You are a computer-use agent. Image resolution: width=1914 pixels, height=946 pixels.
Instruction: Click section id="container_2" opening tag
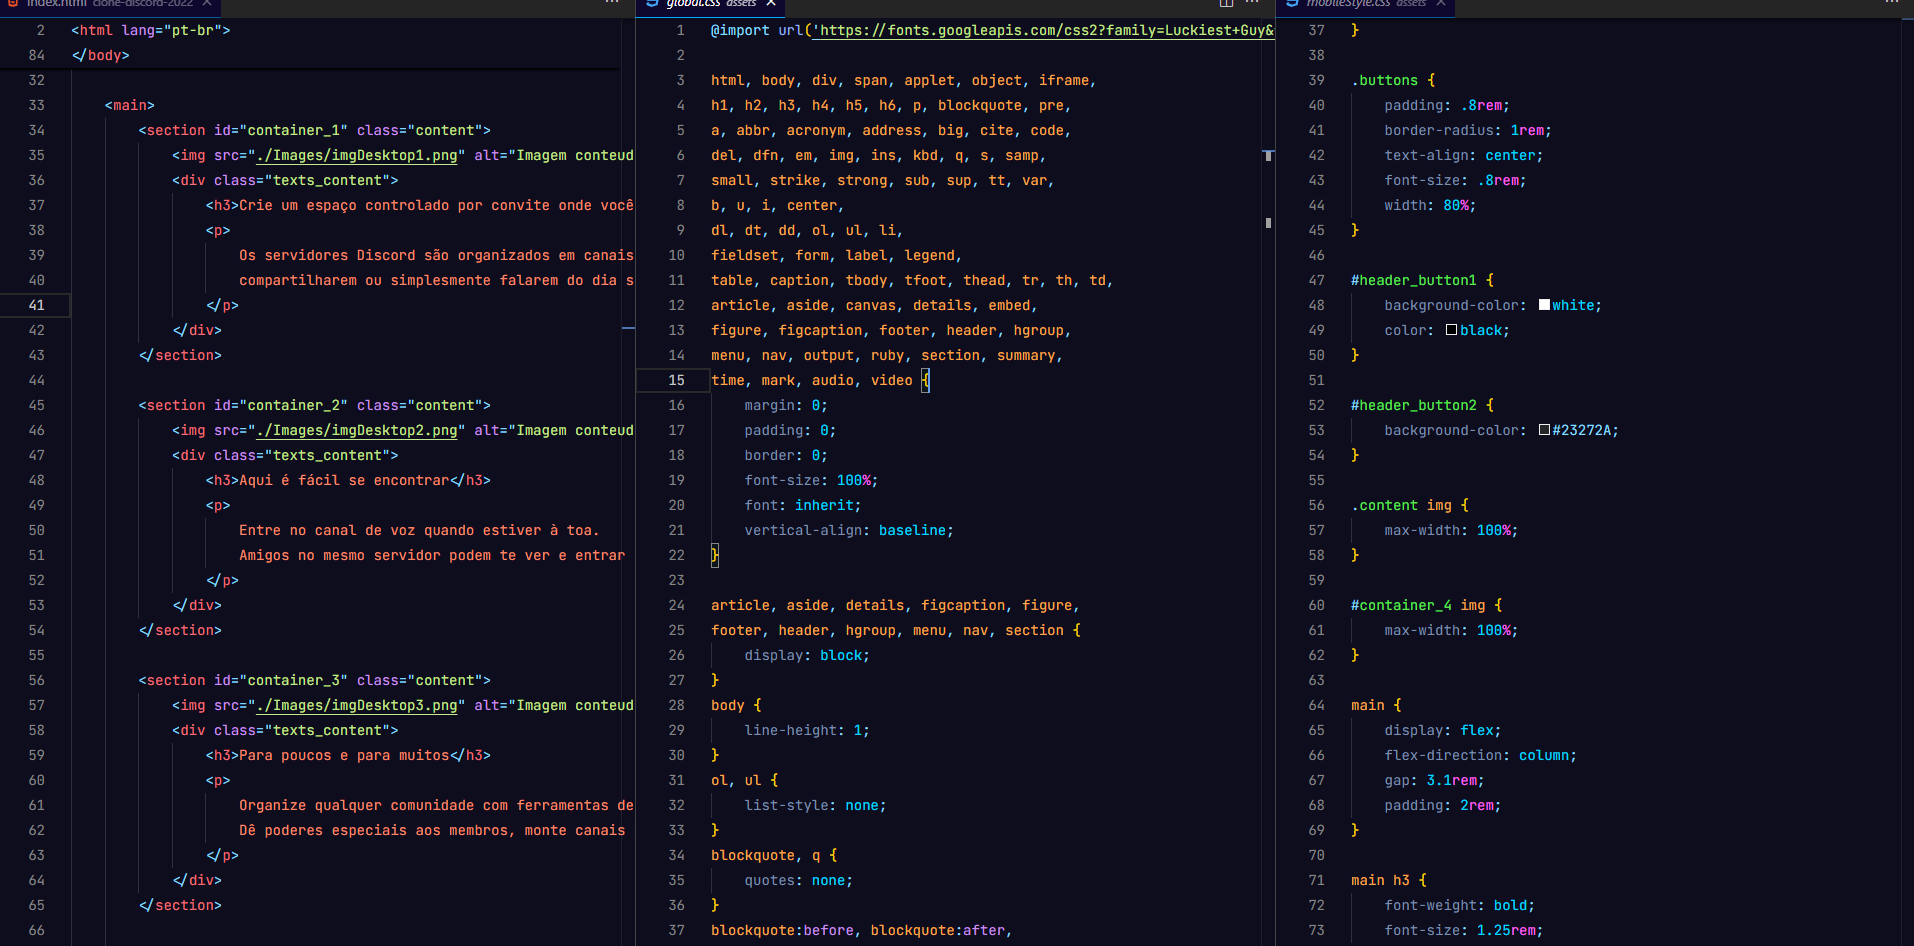(x=315, y=405)
